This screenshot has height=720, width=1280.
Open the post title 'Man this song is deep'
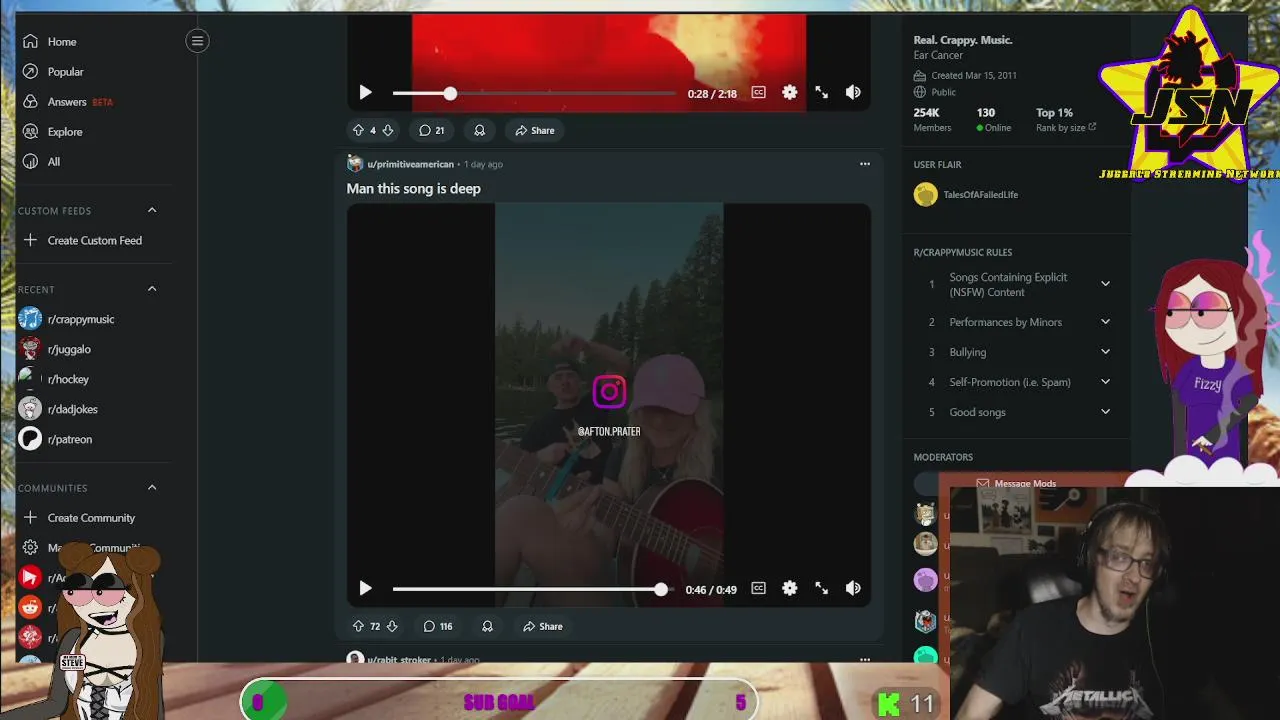414,188
